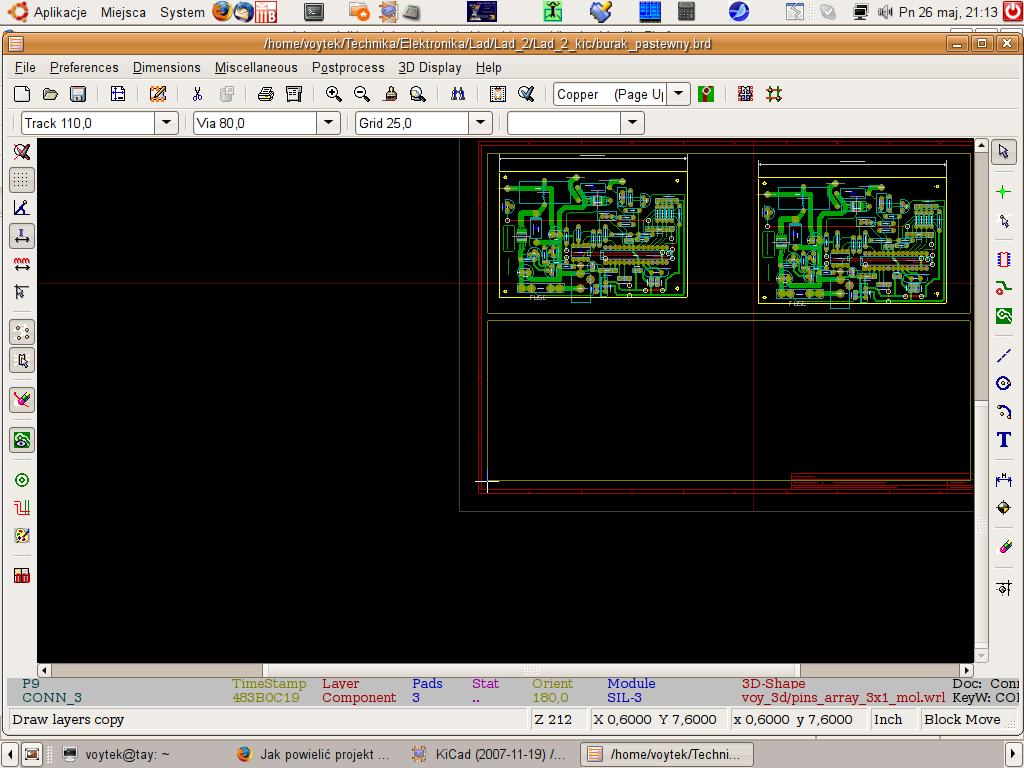This screenshot has width=1024, height=768.
Task: Open the Postprocess menu
Action: (x=348, y=67)
